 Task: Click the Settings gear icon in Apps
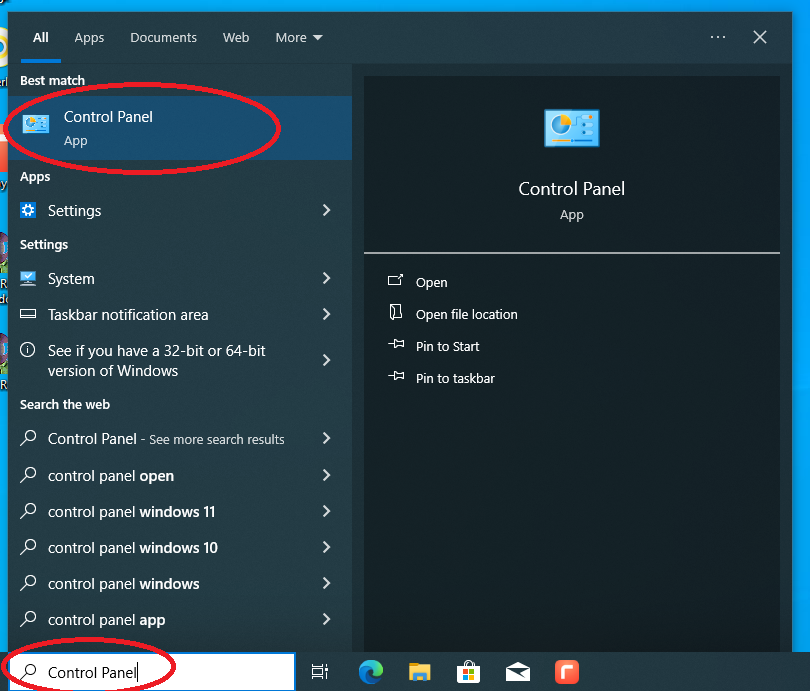click(28, 210)
